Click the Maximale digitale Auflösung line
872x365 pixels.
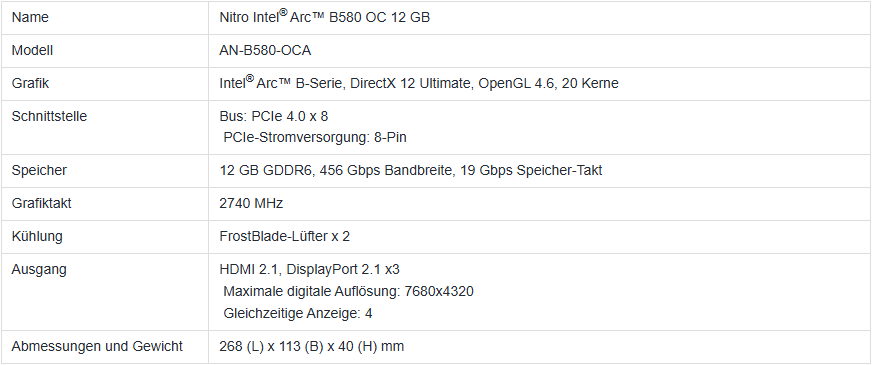(x=348, y=291)
